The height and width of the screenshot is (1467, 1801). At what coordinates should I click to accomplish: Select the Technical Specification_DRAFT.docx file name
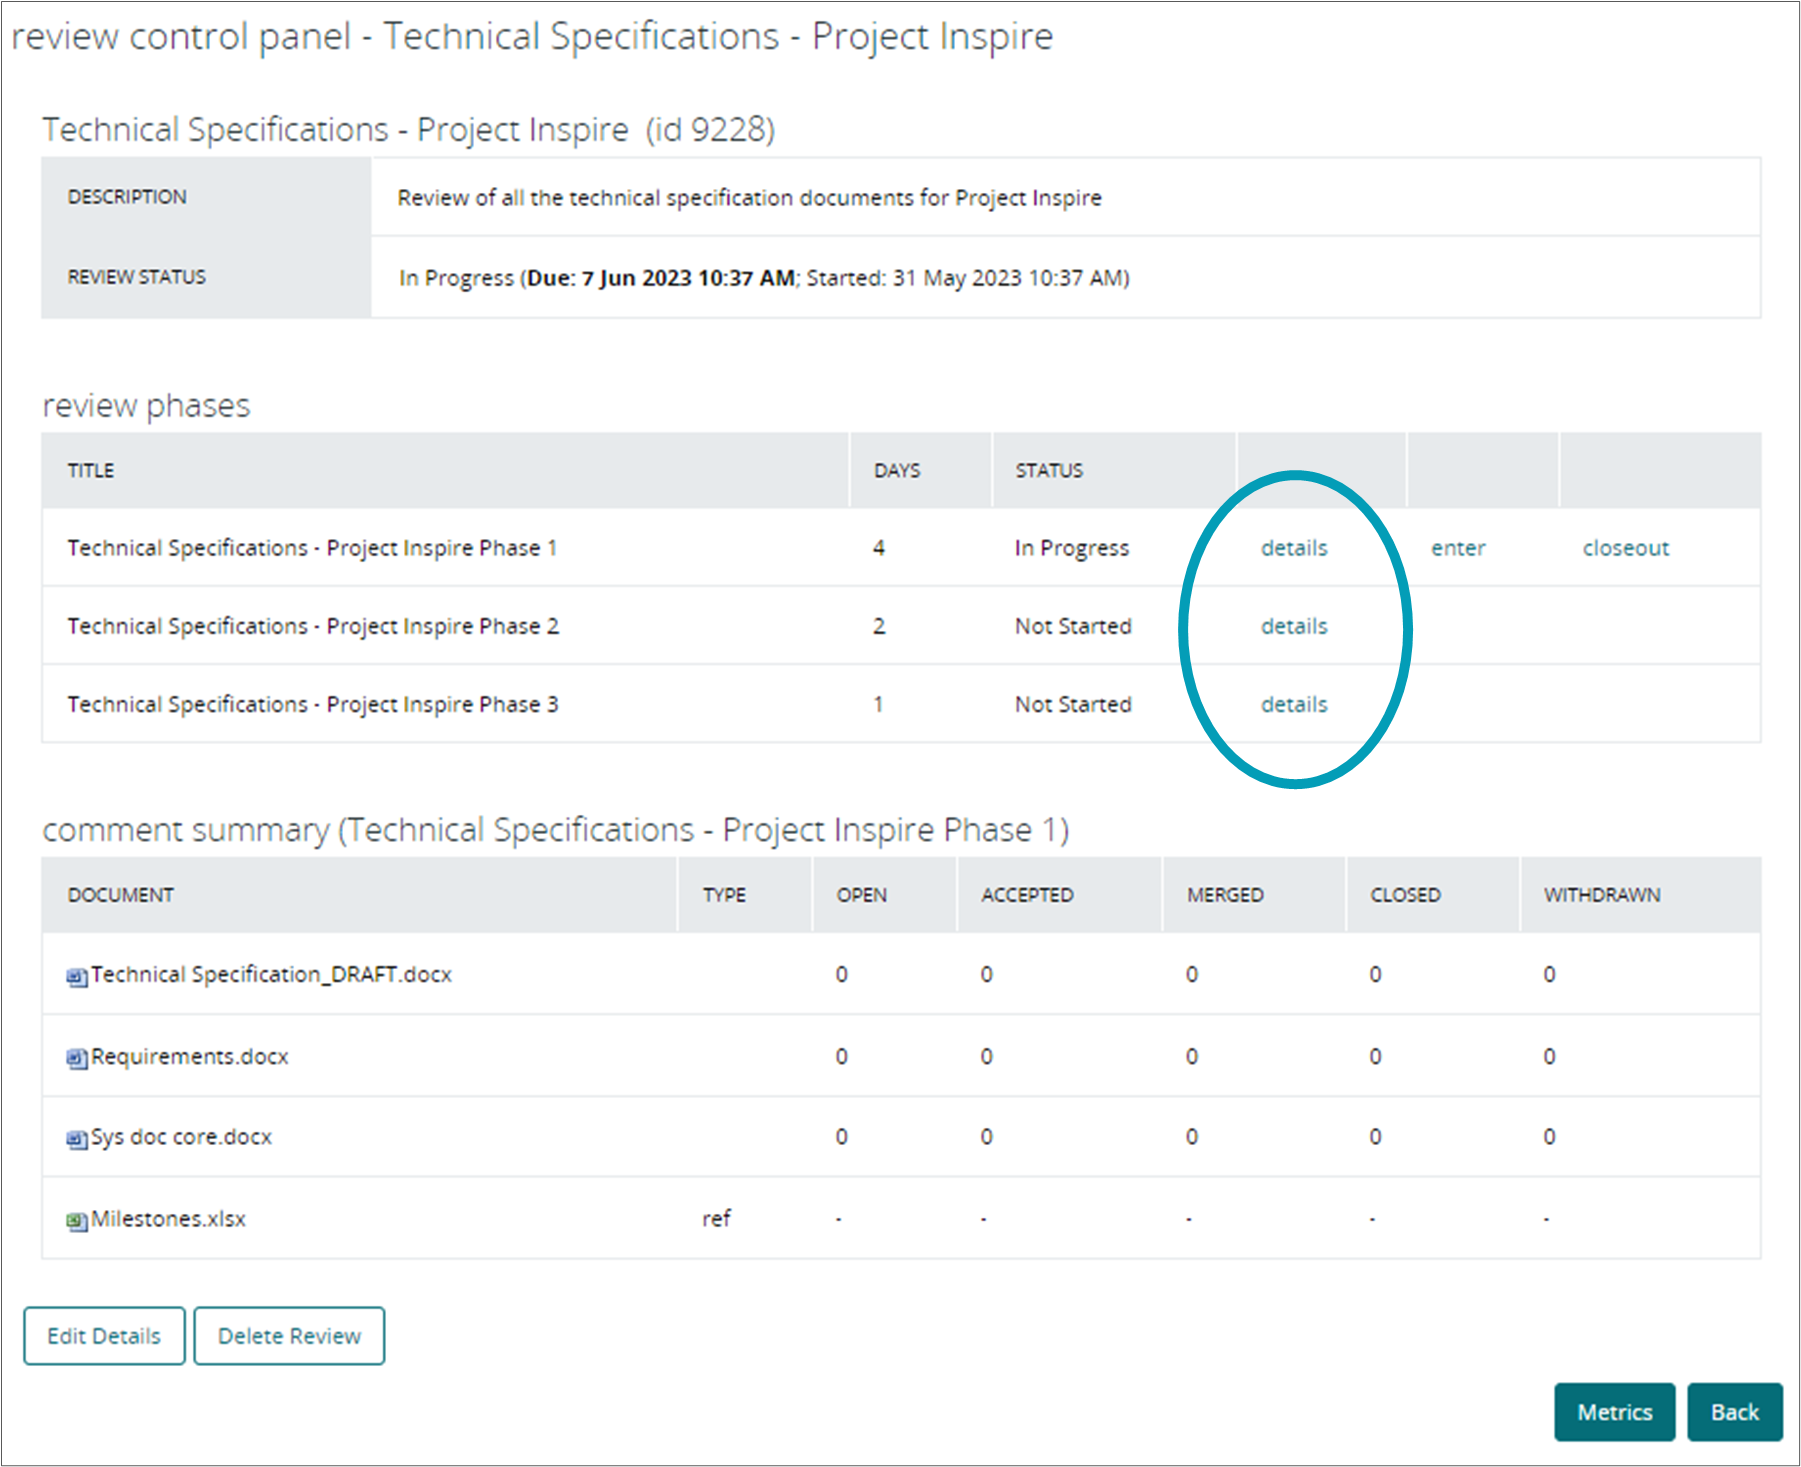[271, 974]
